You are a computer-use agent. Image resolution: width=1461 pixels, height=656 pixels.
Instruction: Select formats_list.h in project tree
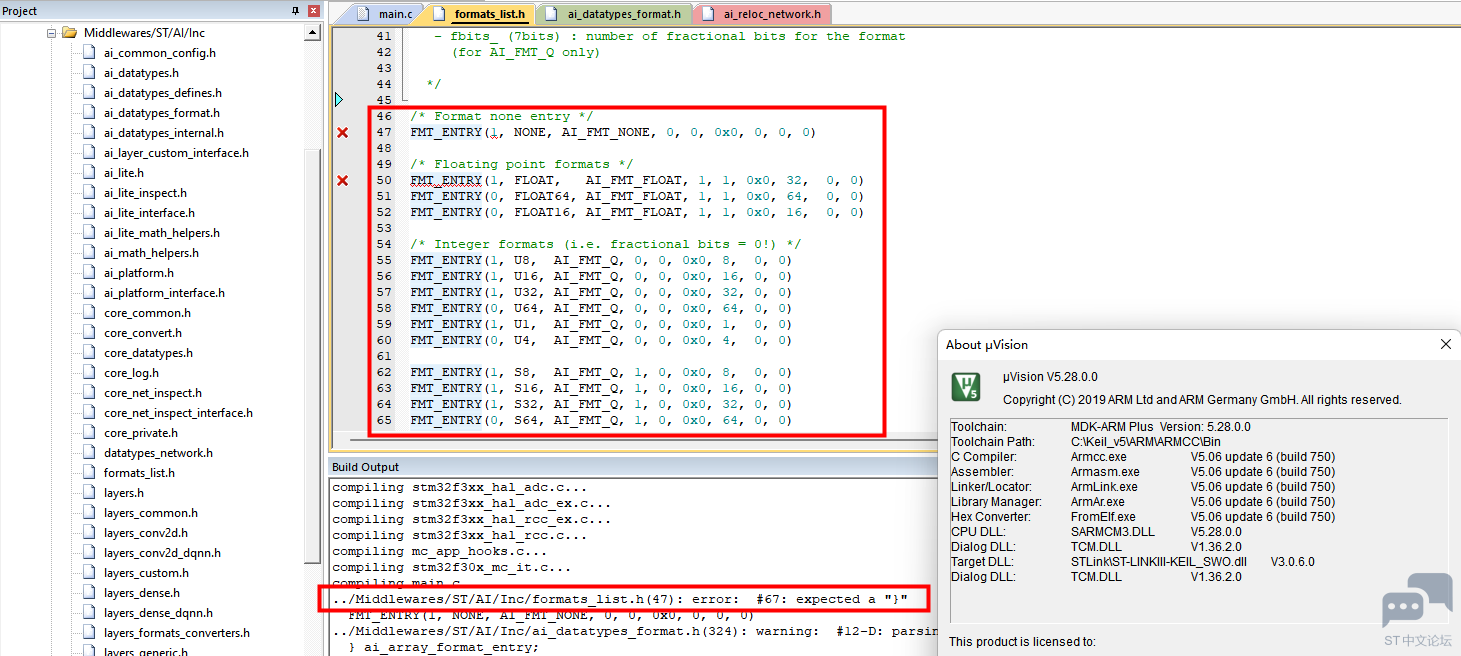pos(139,473)
